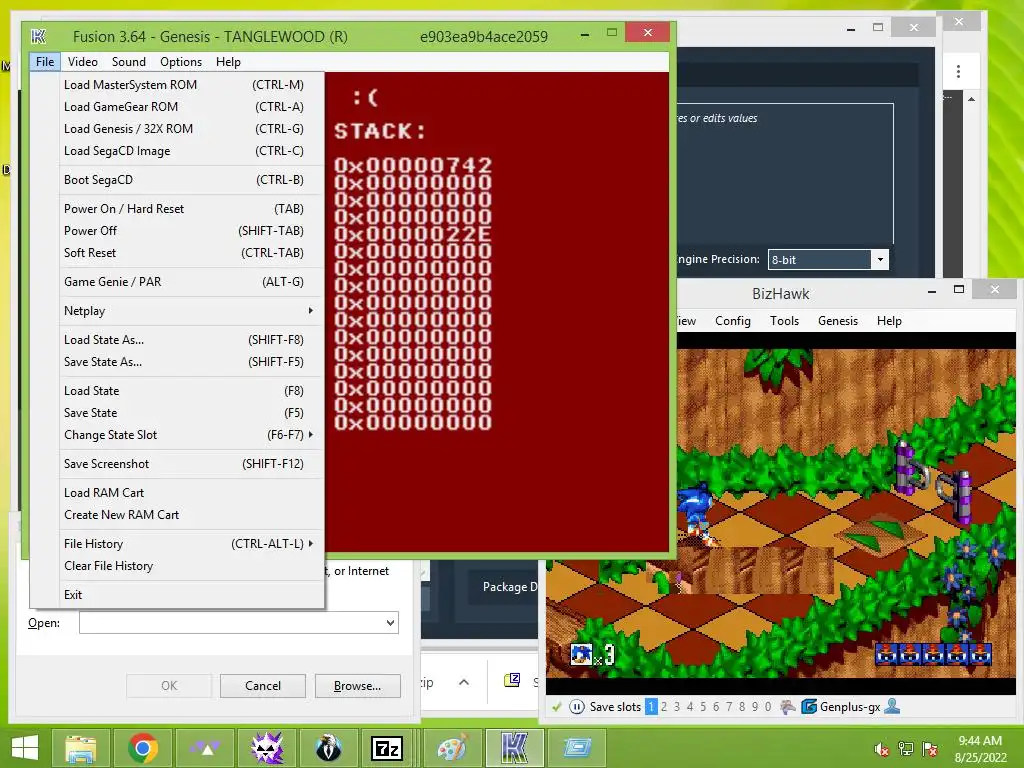Open 7-Zip from the taskbar
Image resolution: width=1024 pixels, height=768 pixels.
point(387,748)
